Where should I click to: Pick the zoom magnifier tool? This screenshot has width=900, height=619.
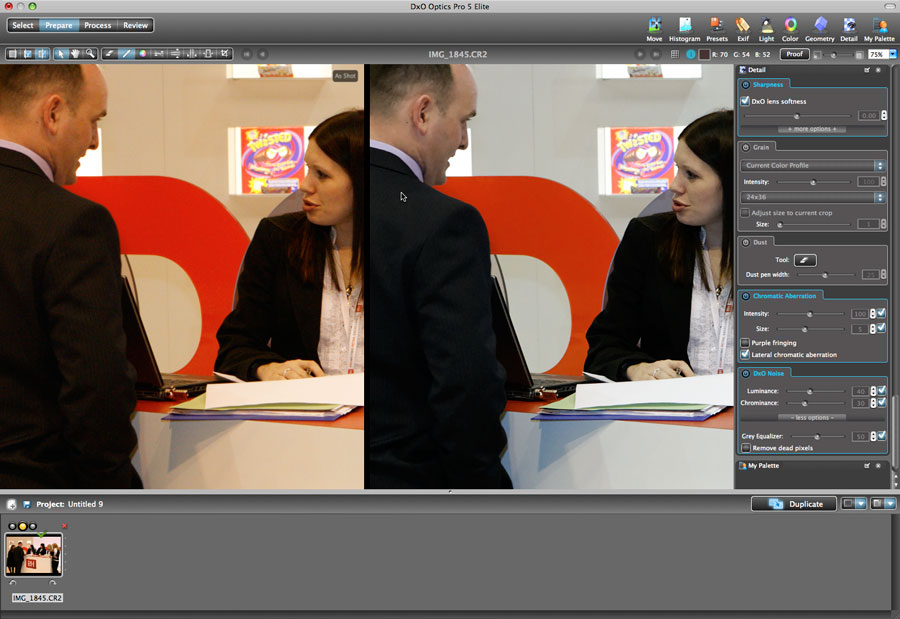pos(90,53)
